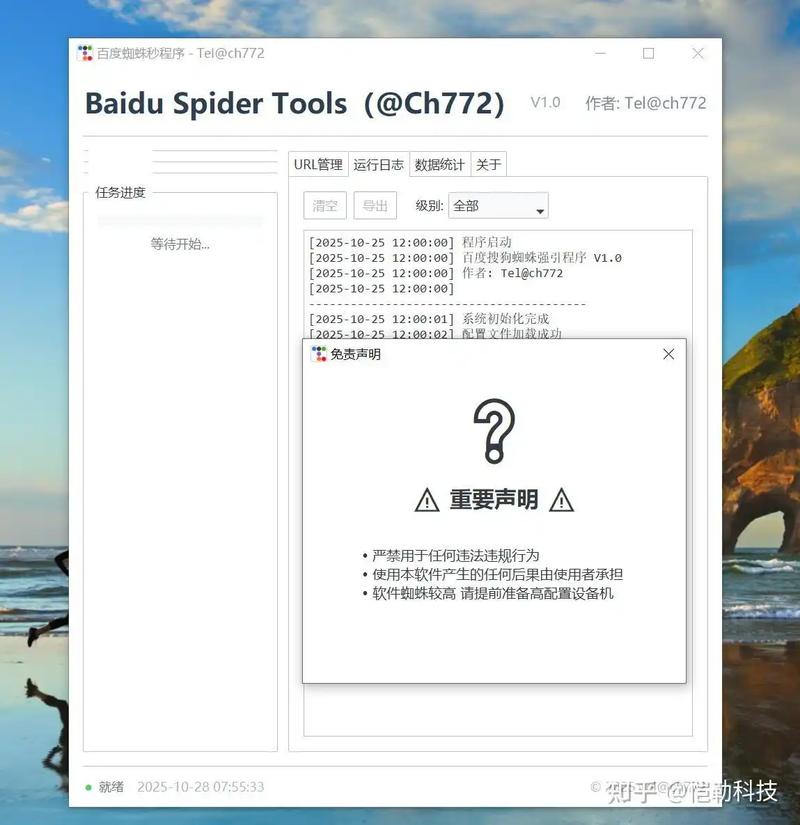Screen dimensions: 800x825
Task: Click the 重要声明 heading
Action: pyautogui.click(x=494, y=499)
